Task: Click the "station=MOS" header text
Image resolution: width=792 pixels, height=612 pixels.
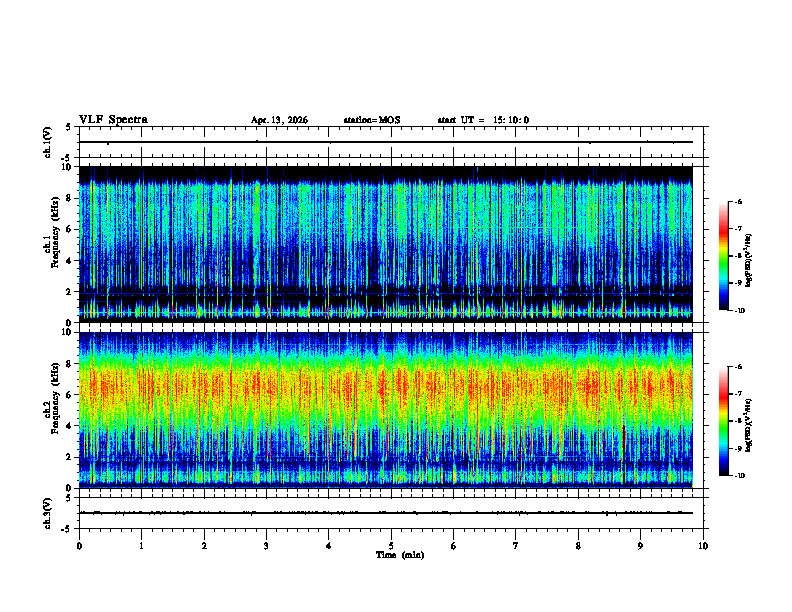Action: pos(372,120)
